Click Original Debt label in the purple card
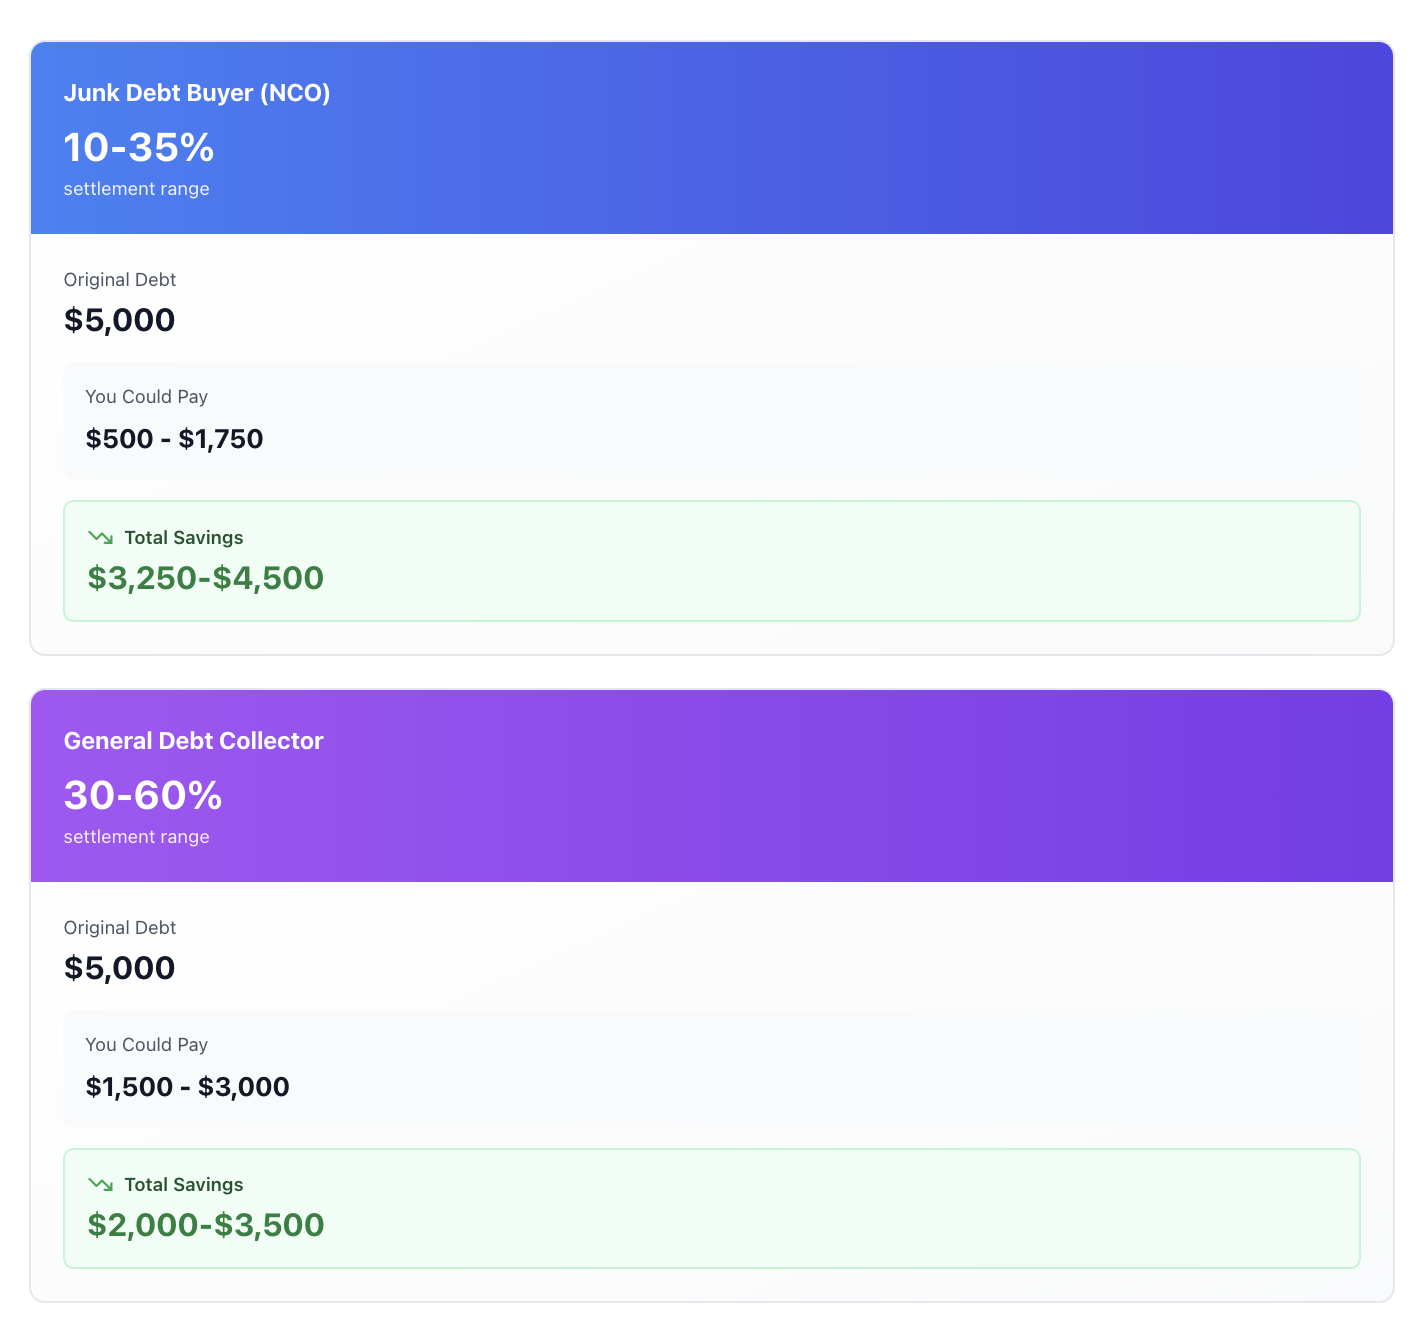 pyautogui.click(x=120, y=928)
